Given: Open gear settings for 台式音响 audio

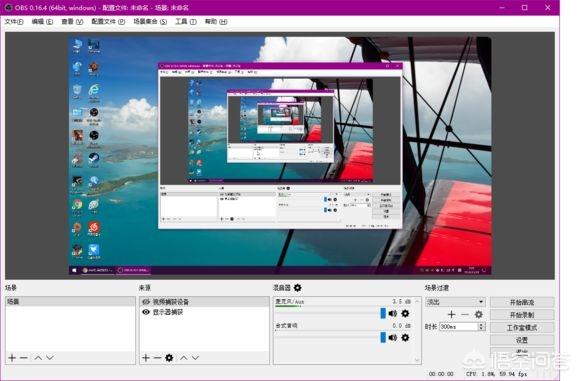Looking at the screenshot, I should pos(405,337).
